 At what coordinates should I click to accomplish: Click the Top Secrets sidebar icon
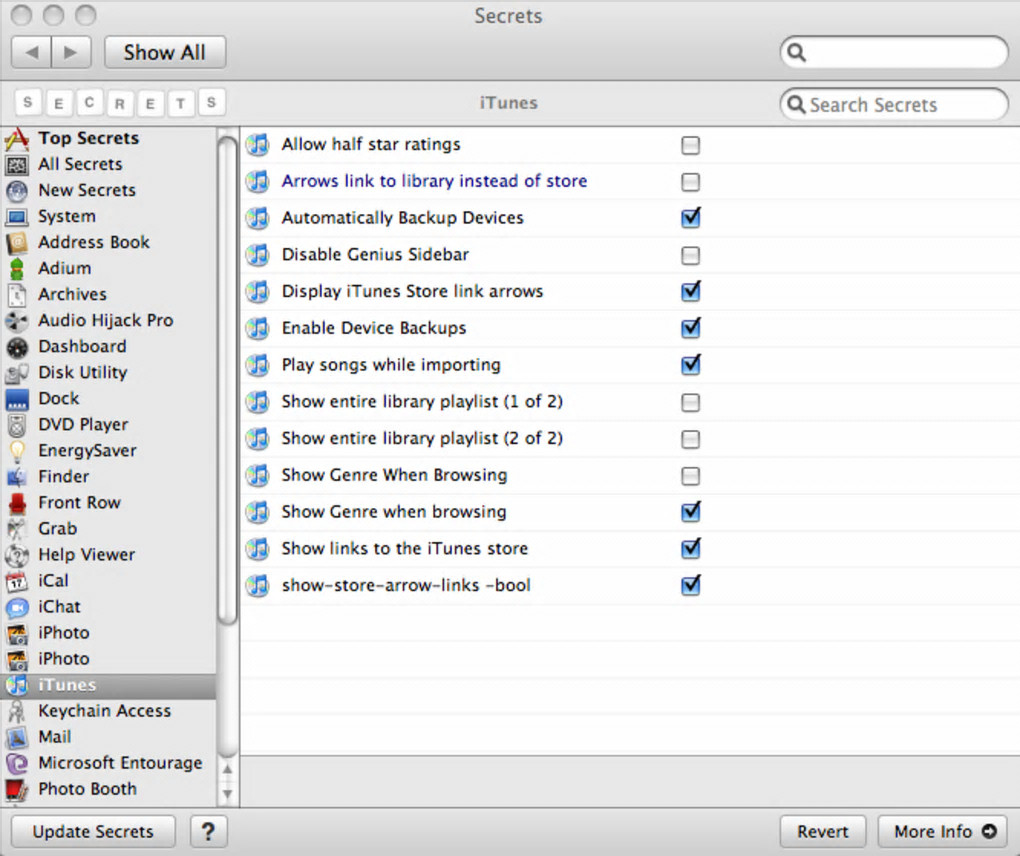(17, 139)
